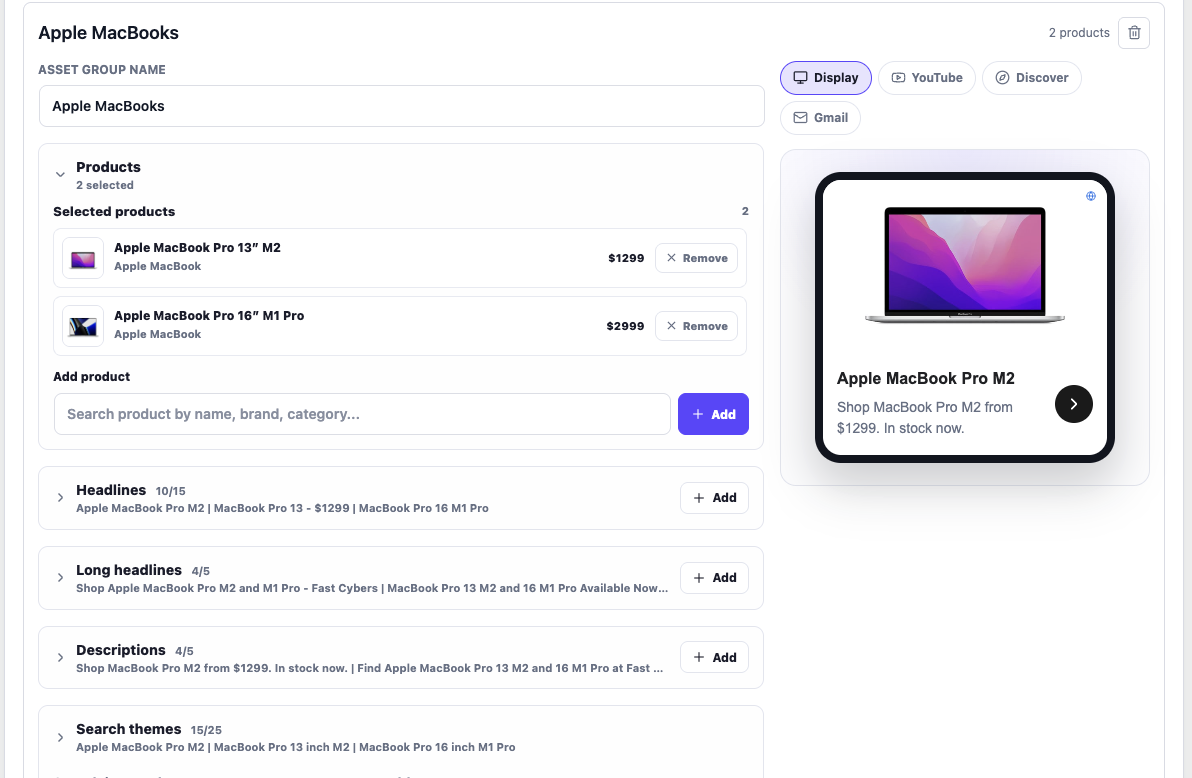Click the Search themes 15/25 counter
1192x778 pixels.
206,730
